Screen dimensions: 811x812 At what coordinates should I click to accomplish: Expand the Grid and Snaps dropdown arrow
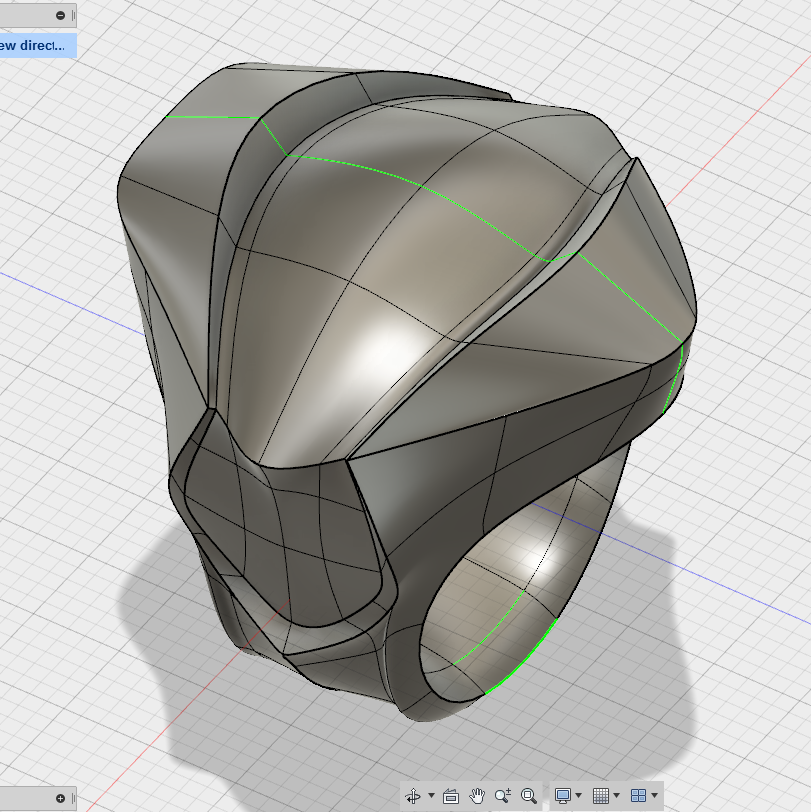(x=616, y=795)
